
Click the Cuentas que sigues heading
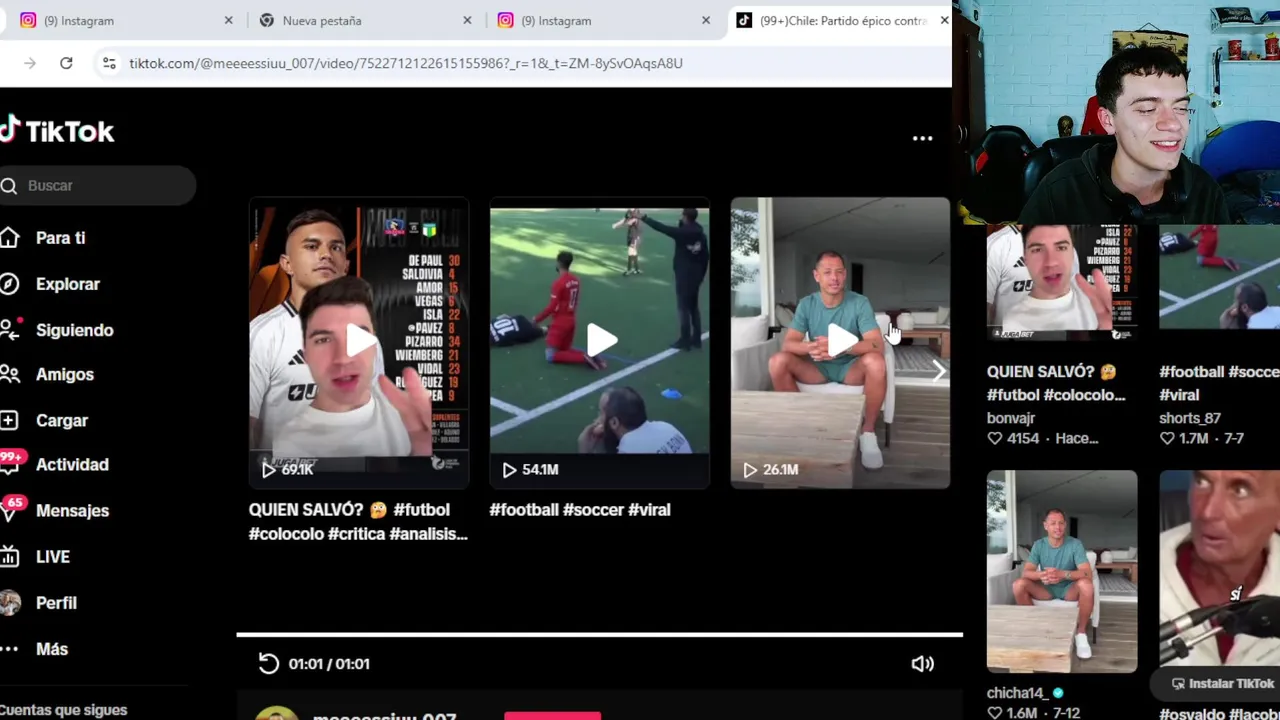tap(64, 710)
